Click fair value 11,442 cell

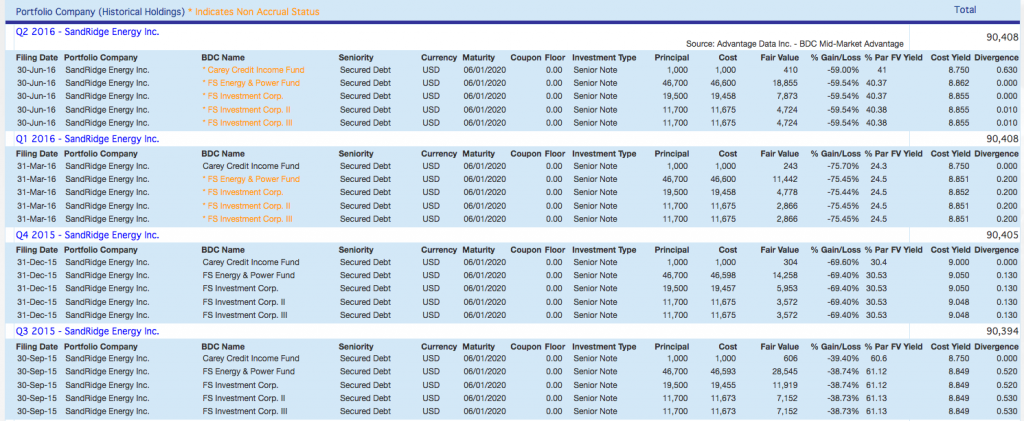tap(786, 179)
